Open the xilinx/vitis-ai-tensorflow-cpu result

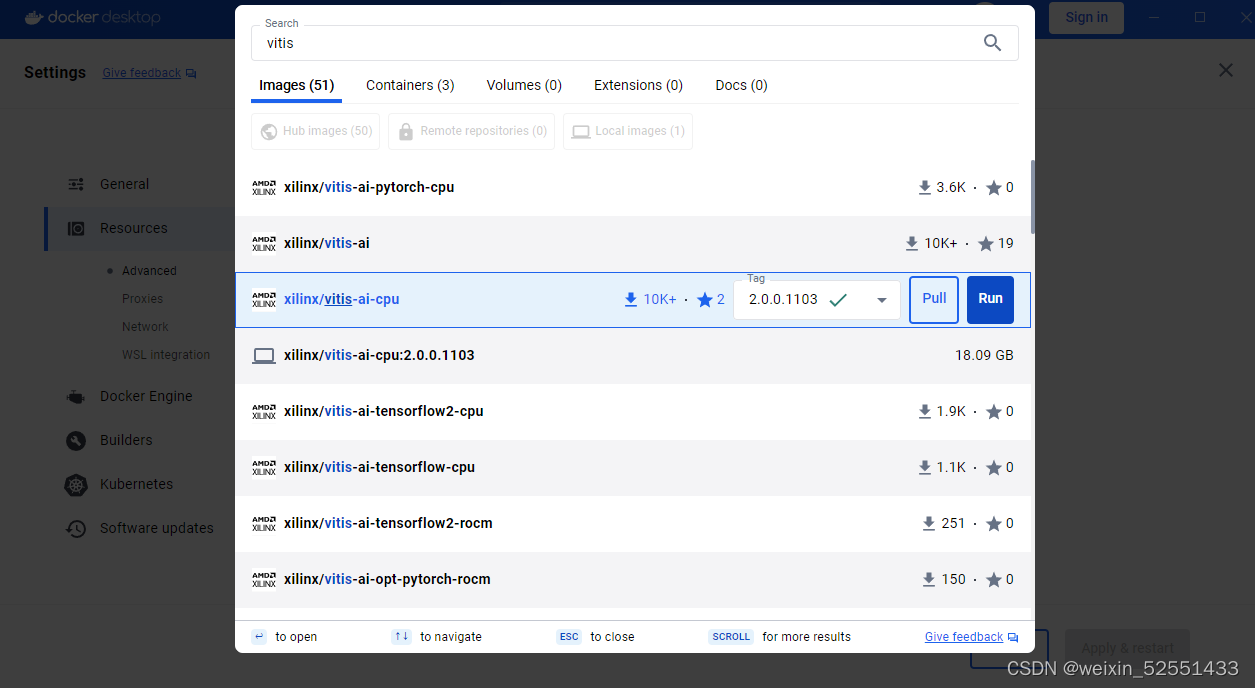[633, 467]
